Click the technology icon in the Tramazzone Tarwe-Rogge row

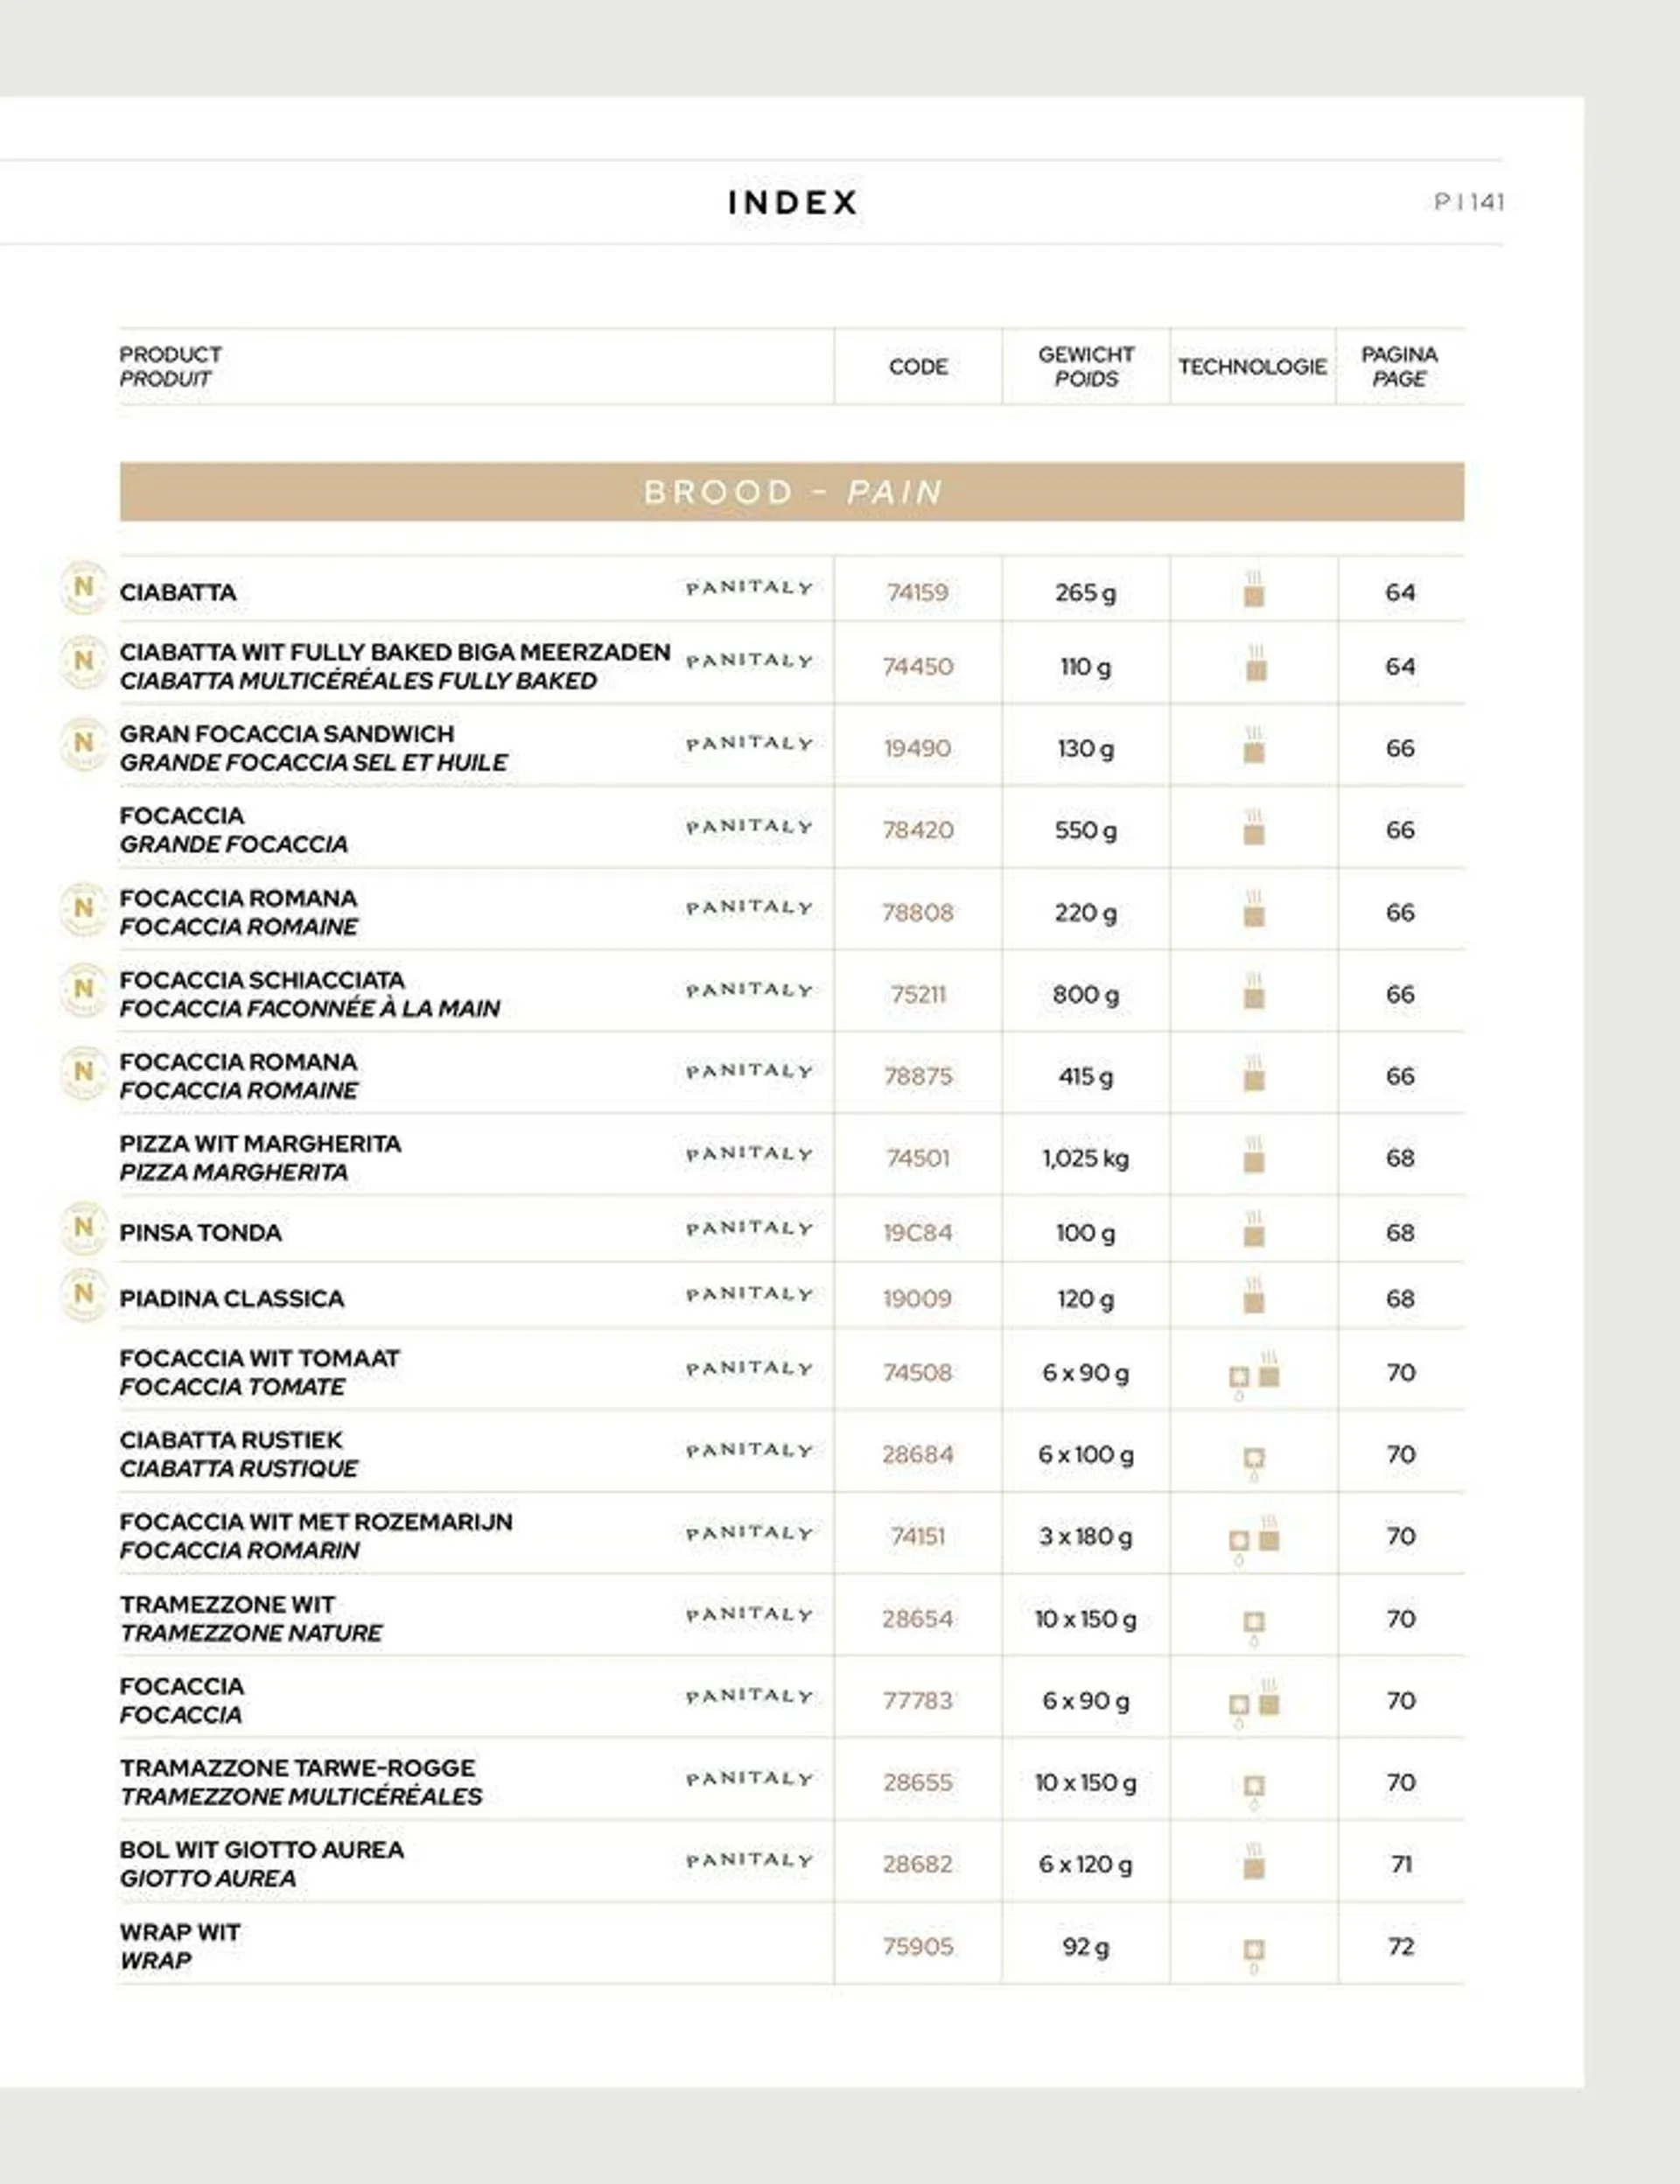pos(1254,1791)
